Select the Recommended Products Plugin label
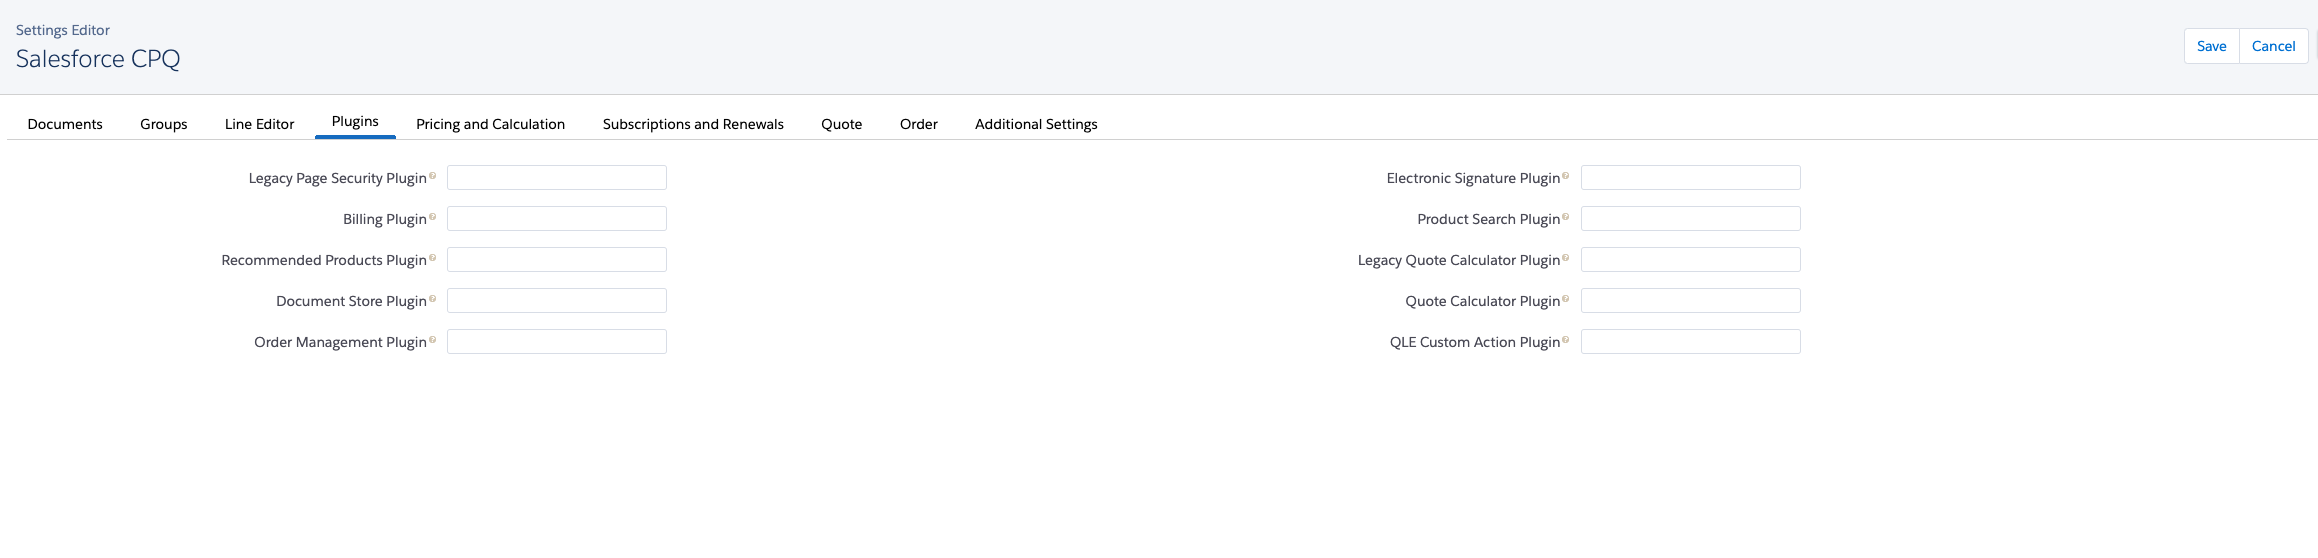This screenshot has height=558, width=2318. pos(324,260)
